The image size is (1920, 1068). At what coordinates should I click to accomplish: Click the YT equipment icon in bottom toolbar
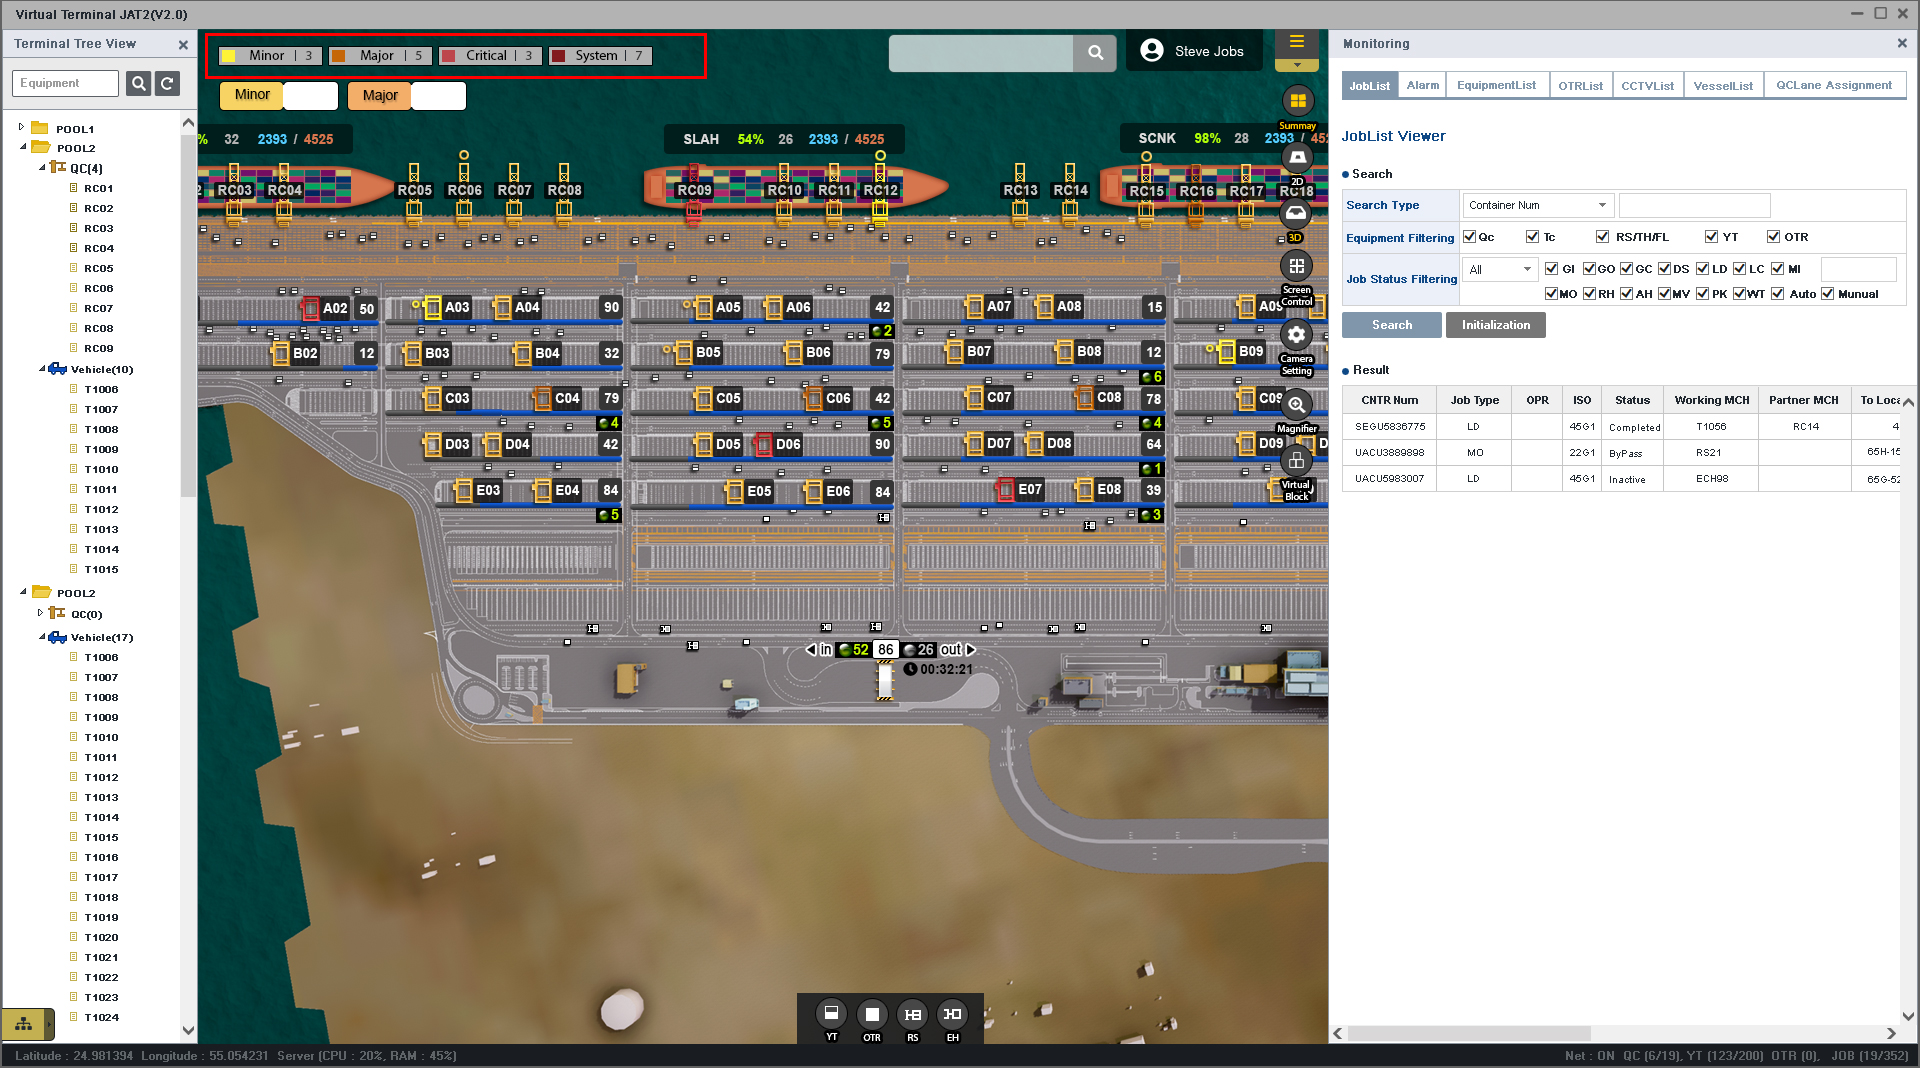pyautogui.click(x=831, y=1014)
